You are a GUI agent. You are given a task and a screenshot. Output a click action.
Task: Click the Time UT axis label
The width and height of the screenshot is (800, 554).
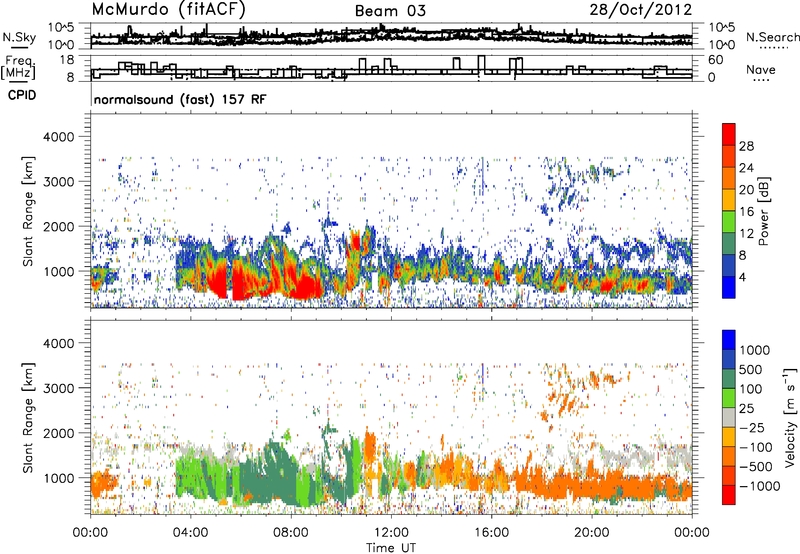[x=391, y=548]
